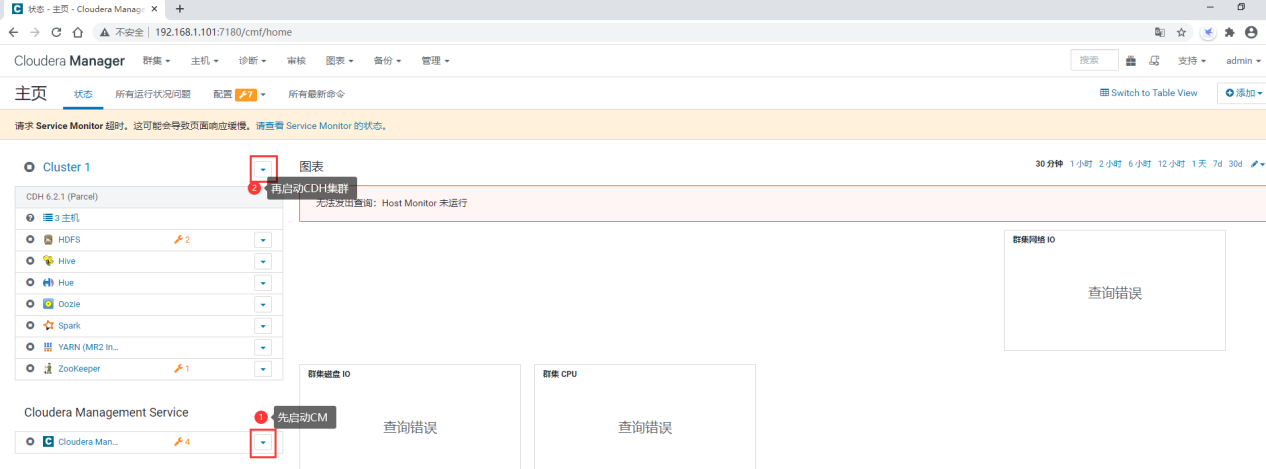Open the 管理 menu
Viewport: 1266px width, 469px height.
[x=435, y=61]
